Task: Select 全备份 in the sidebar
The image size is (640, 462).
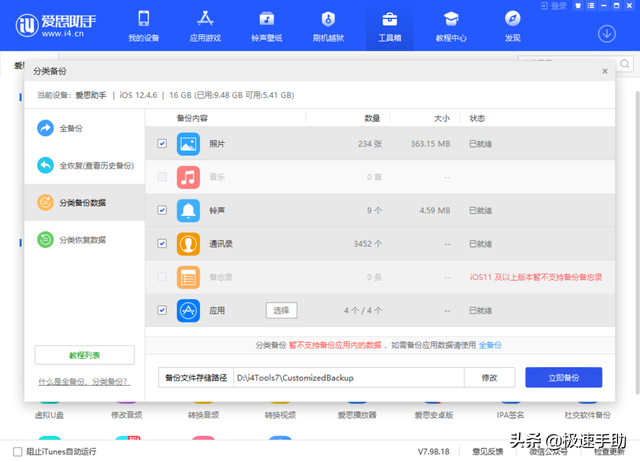Action: (x=84, y=128)
